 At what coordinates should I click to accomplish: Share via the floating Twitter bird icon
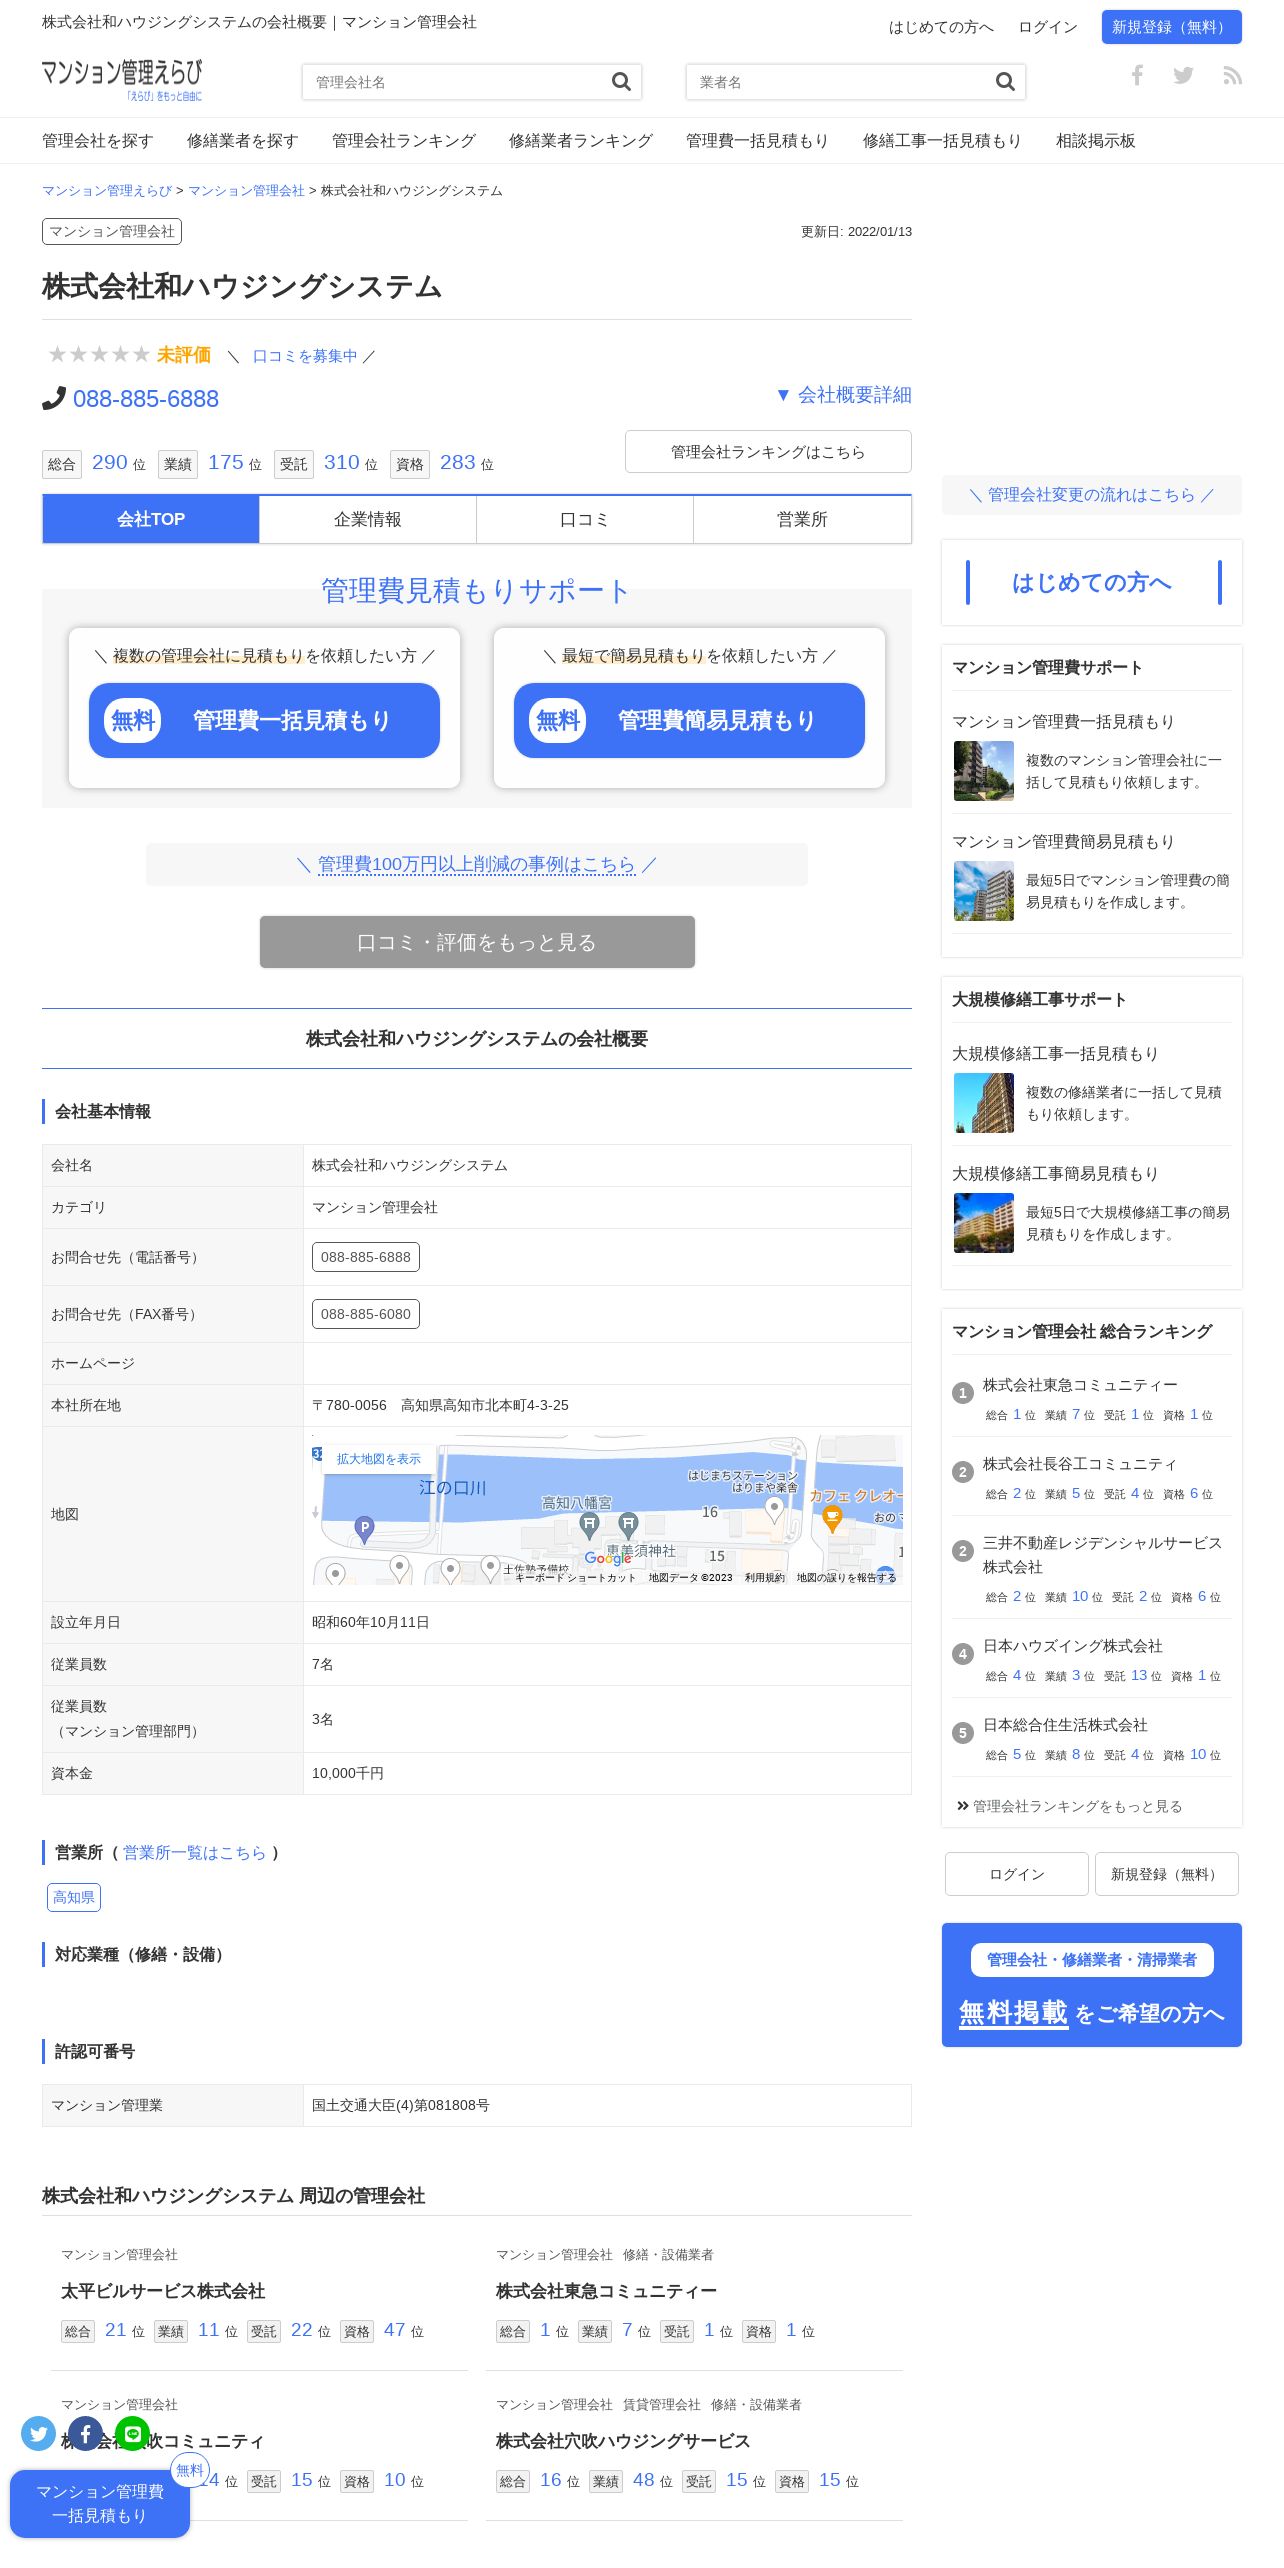coord(38,2434)
